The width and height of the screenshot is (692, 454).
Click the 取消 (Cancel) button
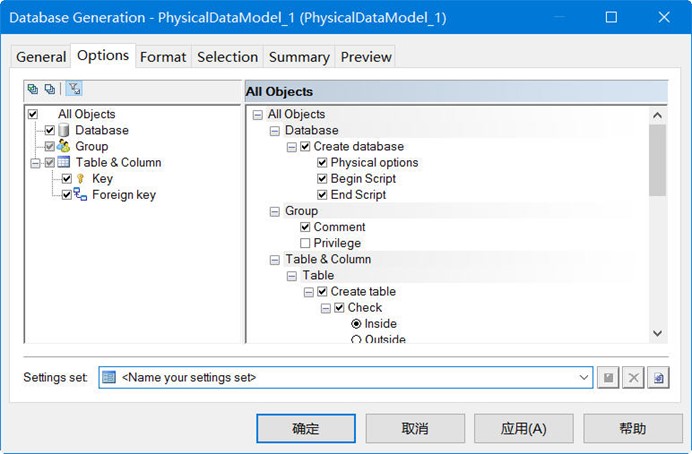[x=415, y=428]
